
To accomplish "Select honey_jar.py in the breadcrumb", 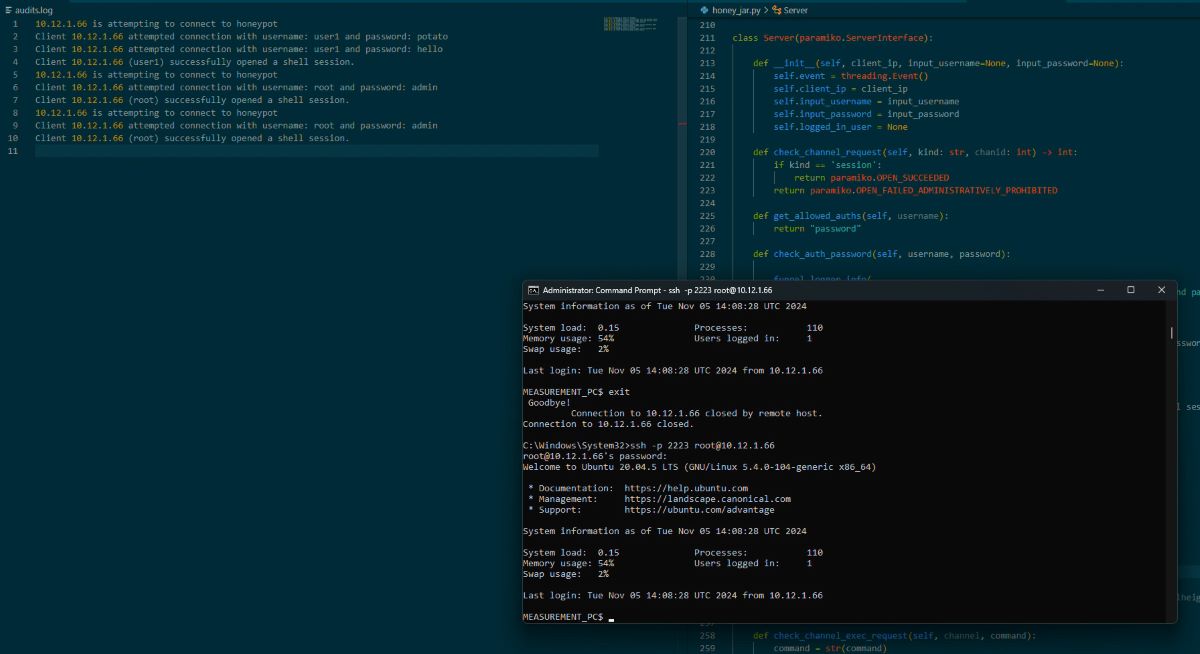I will coord(735,10).
